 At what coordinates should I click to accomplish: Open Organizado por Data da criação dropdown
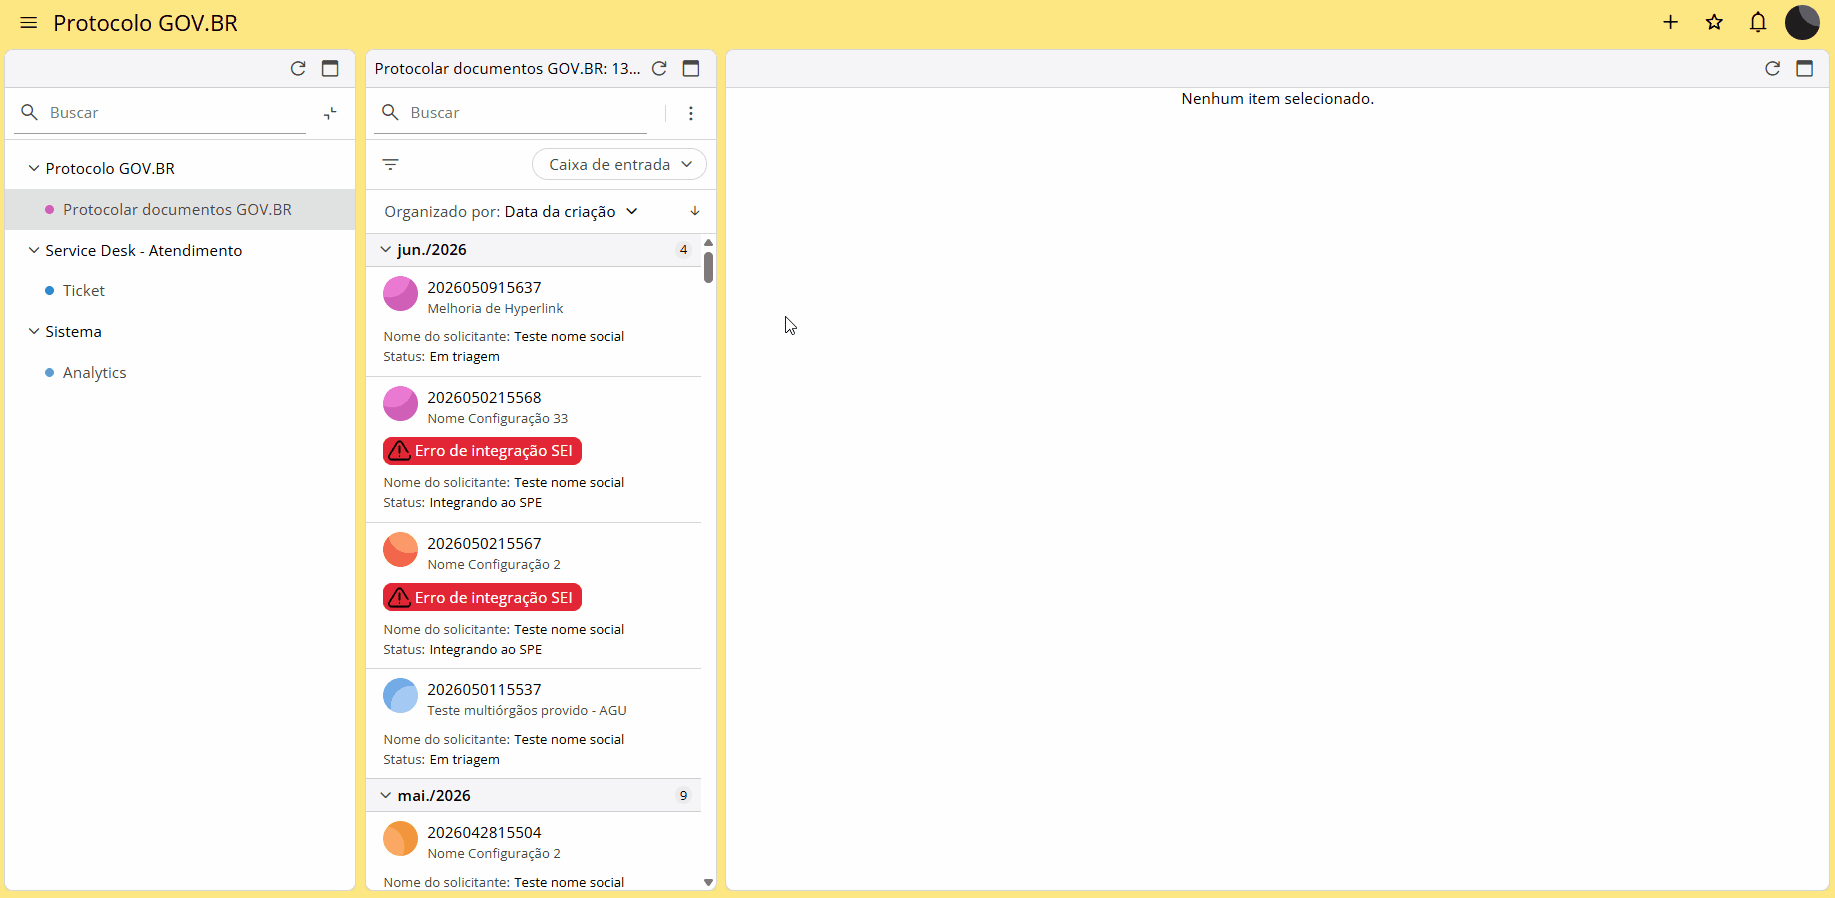pyautogui.click(x=511, y=211)
